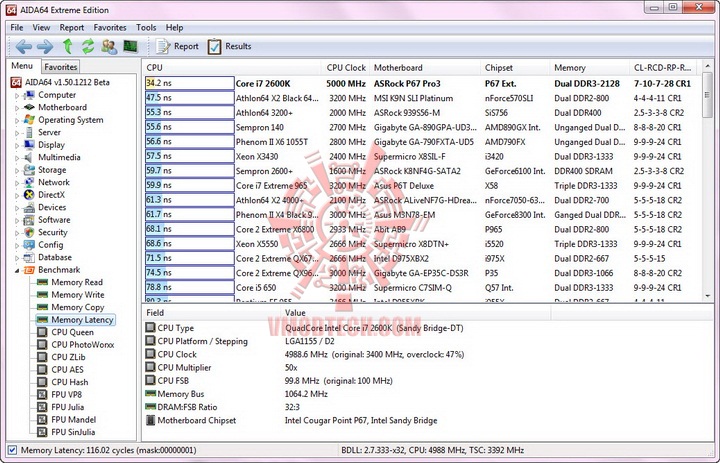
Task: Click the results list scroll down arrow
Action: coord(708,296)
